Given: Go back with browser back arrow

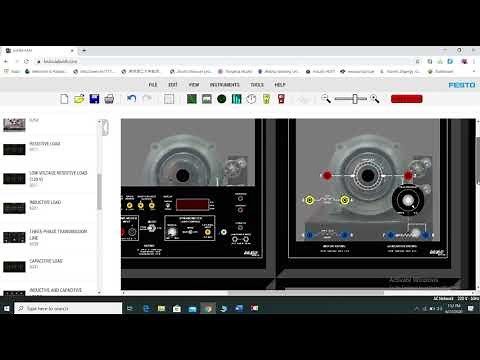Looking at the screenshot, I should pyautogui.click(x=6, y=61).
